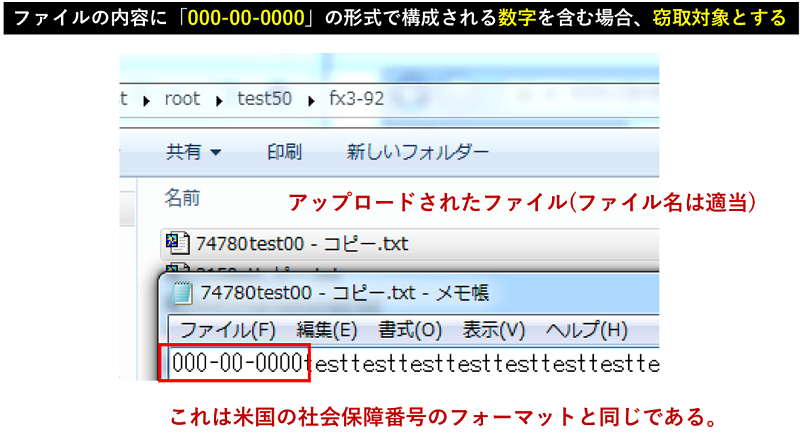The width and height of the screenshot is (800, 444).
Task: Open the ヘルプ(H) menu in Notepad
Action: [586, 330]
